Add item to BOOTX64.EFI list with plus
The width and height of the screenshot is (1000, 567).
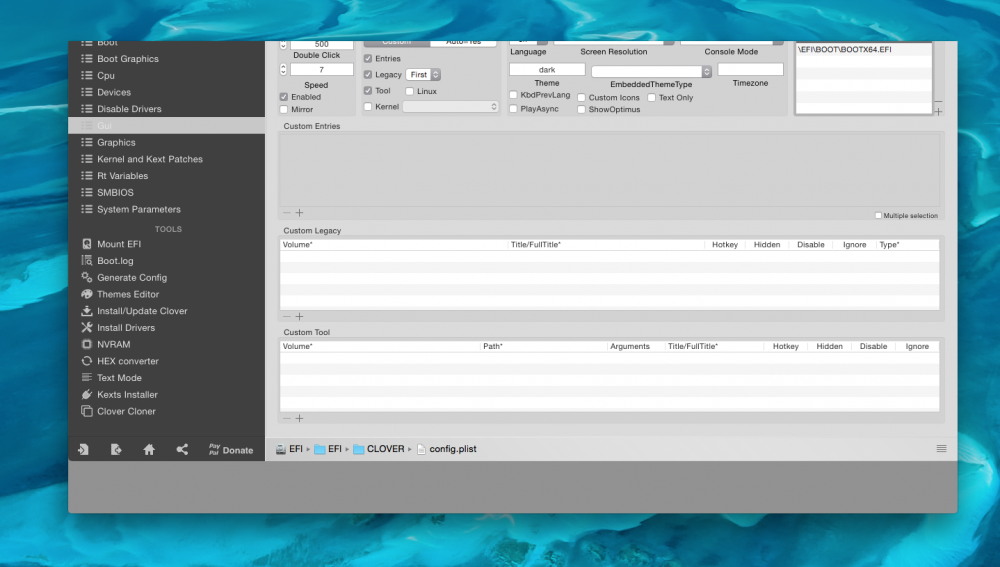pyautogui.click(x=938, y=112)
